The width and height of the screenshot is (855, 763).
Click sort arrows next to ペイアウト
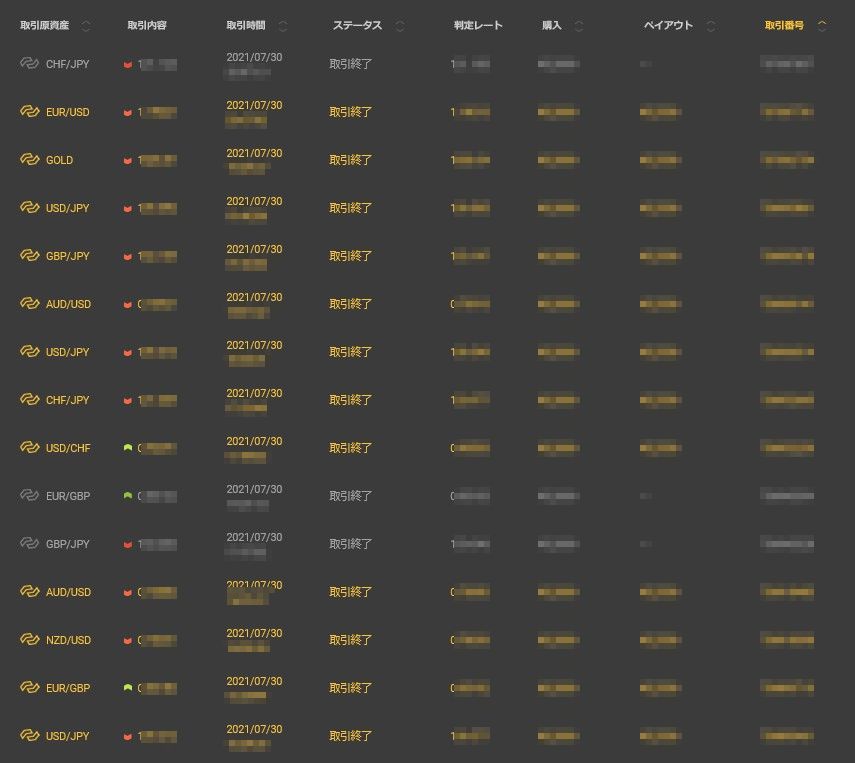tap(710, 26)
